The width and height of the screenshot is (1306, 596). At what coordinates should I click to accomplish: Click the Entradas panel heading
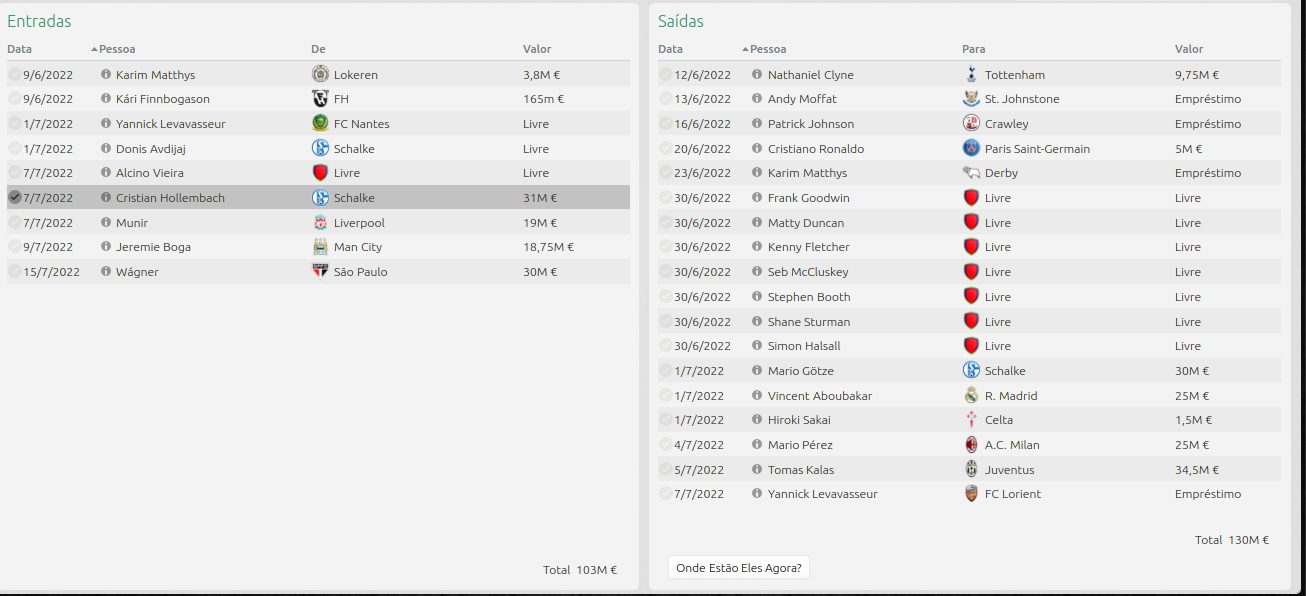coord(39,21)
